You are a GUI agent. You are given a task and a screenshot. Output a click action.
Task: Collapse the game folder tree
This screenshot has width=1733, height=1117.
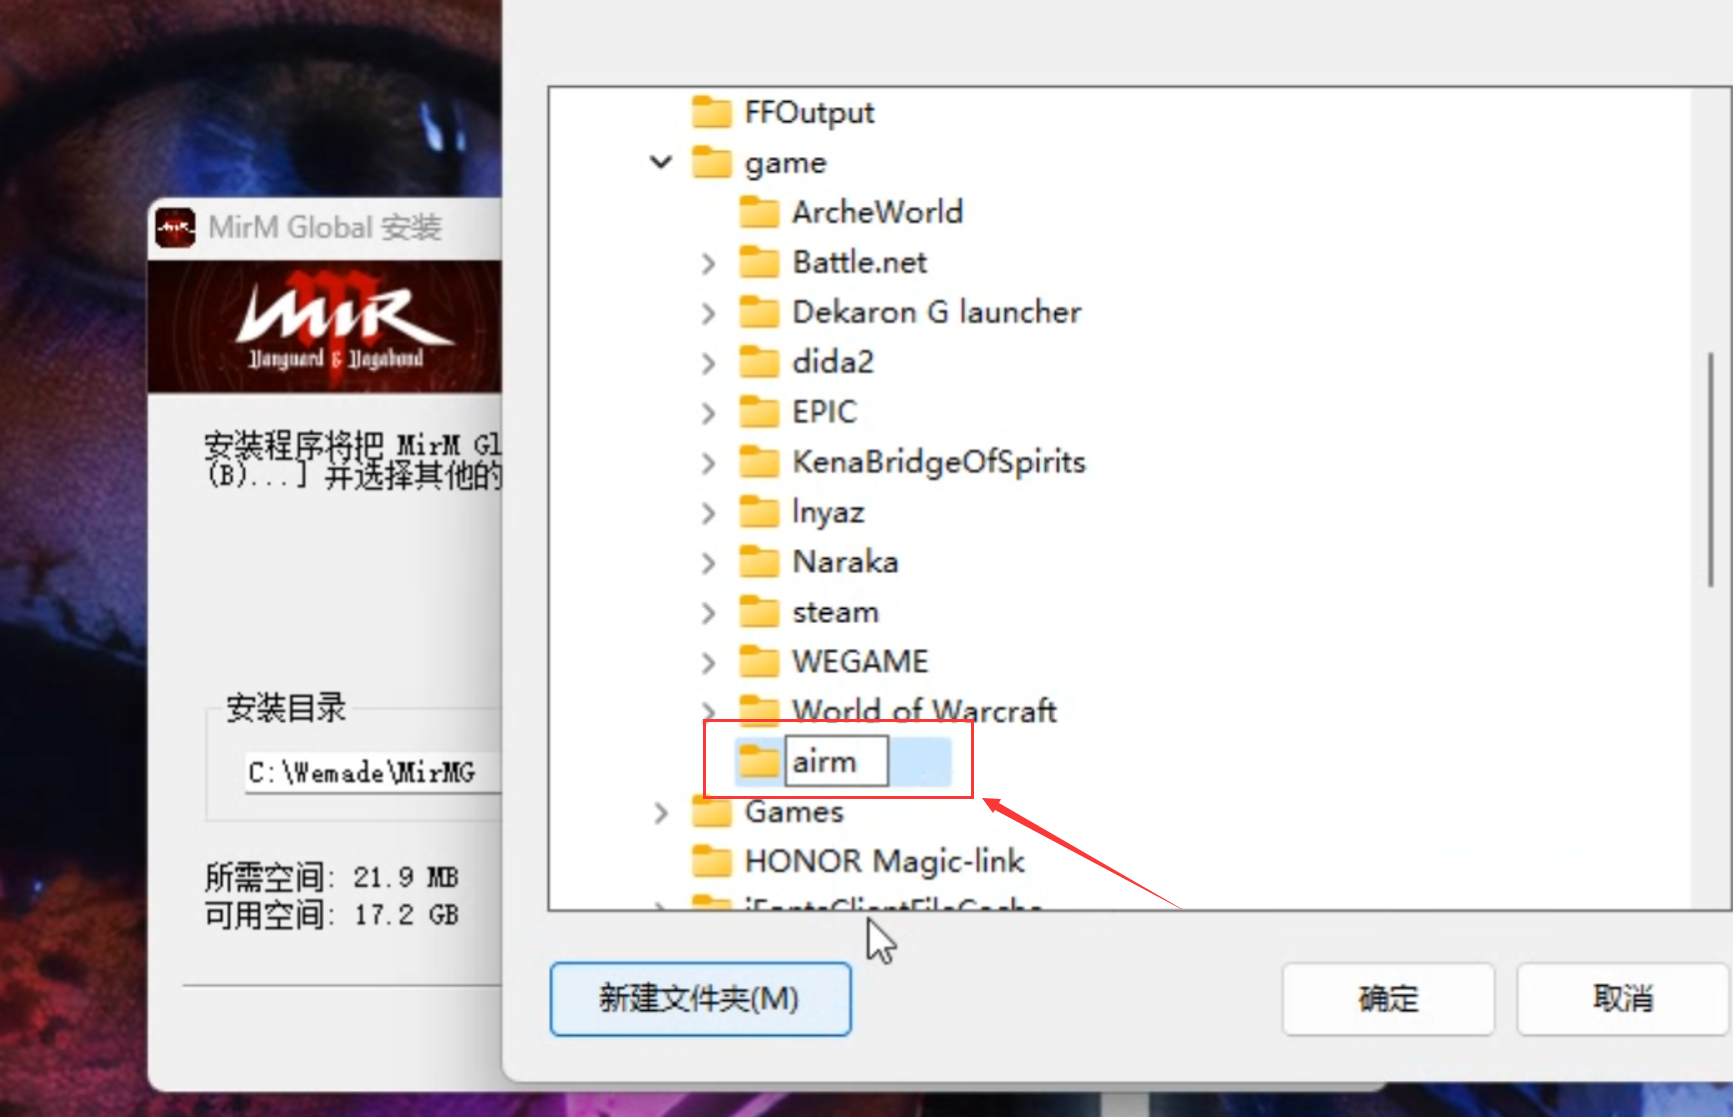(x=661, y=162)
